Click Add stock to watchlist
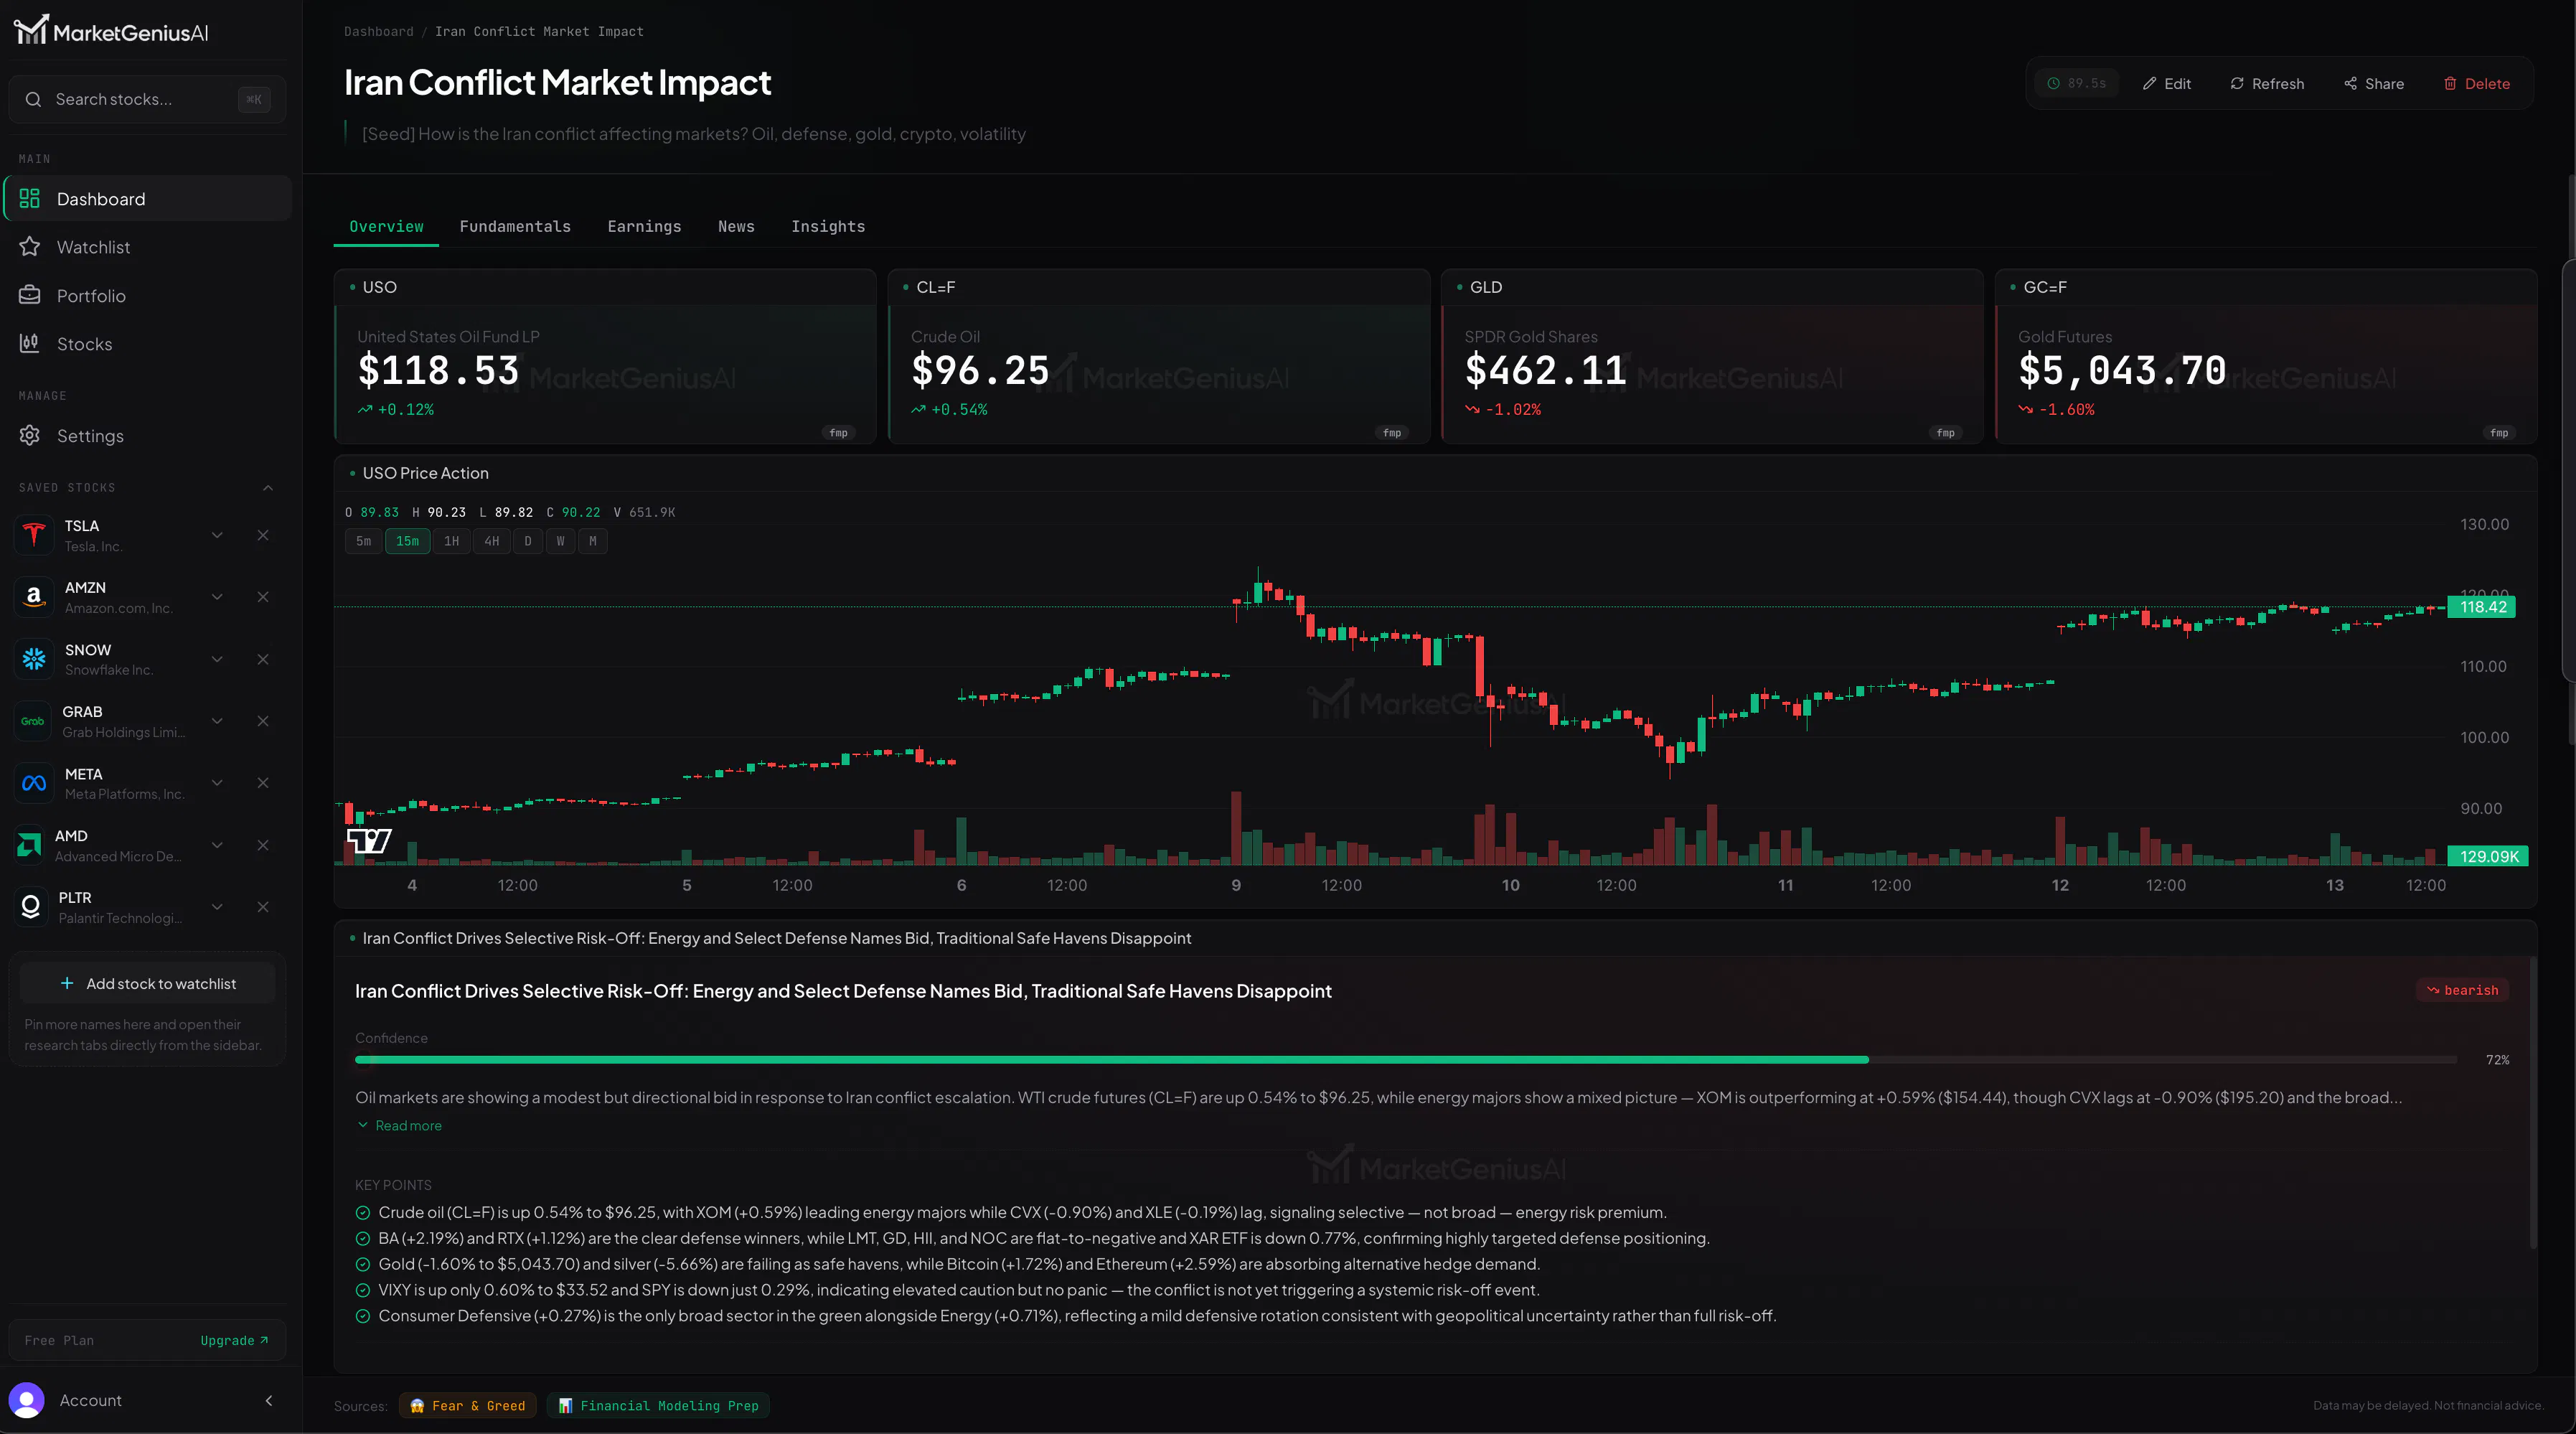2576x1434 pixels. pyautogui.click(x=148, y=983)
